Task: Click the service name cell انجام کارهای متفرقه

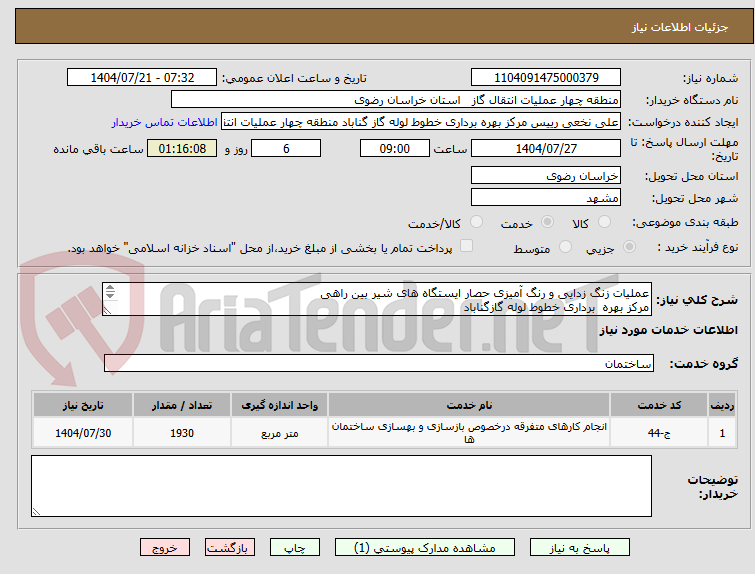Action: 469,433
